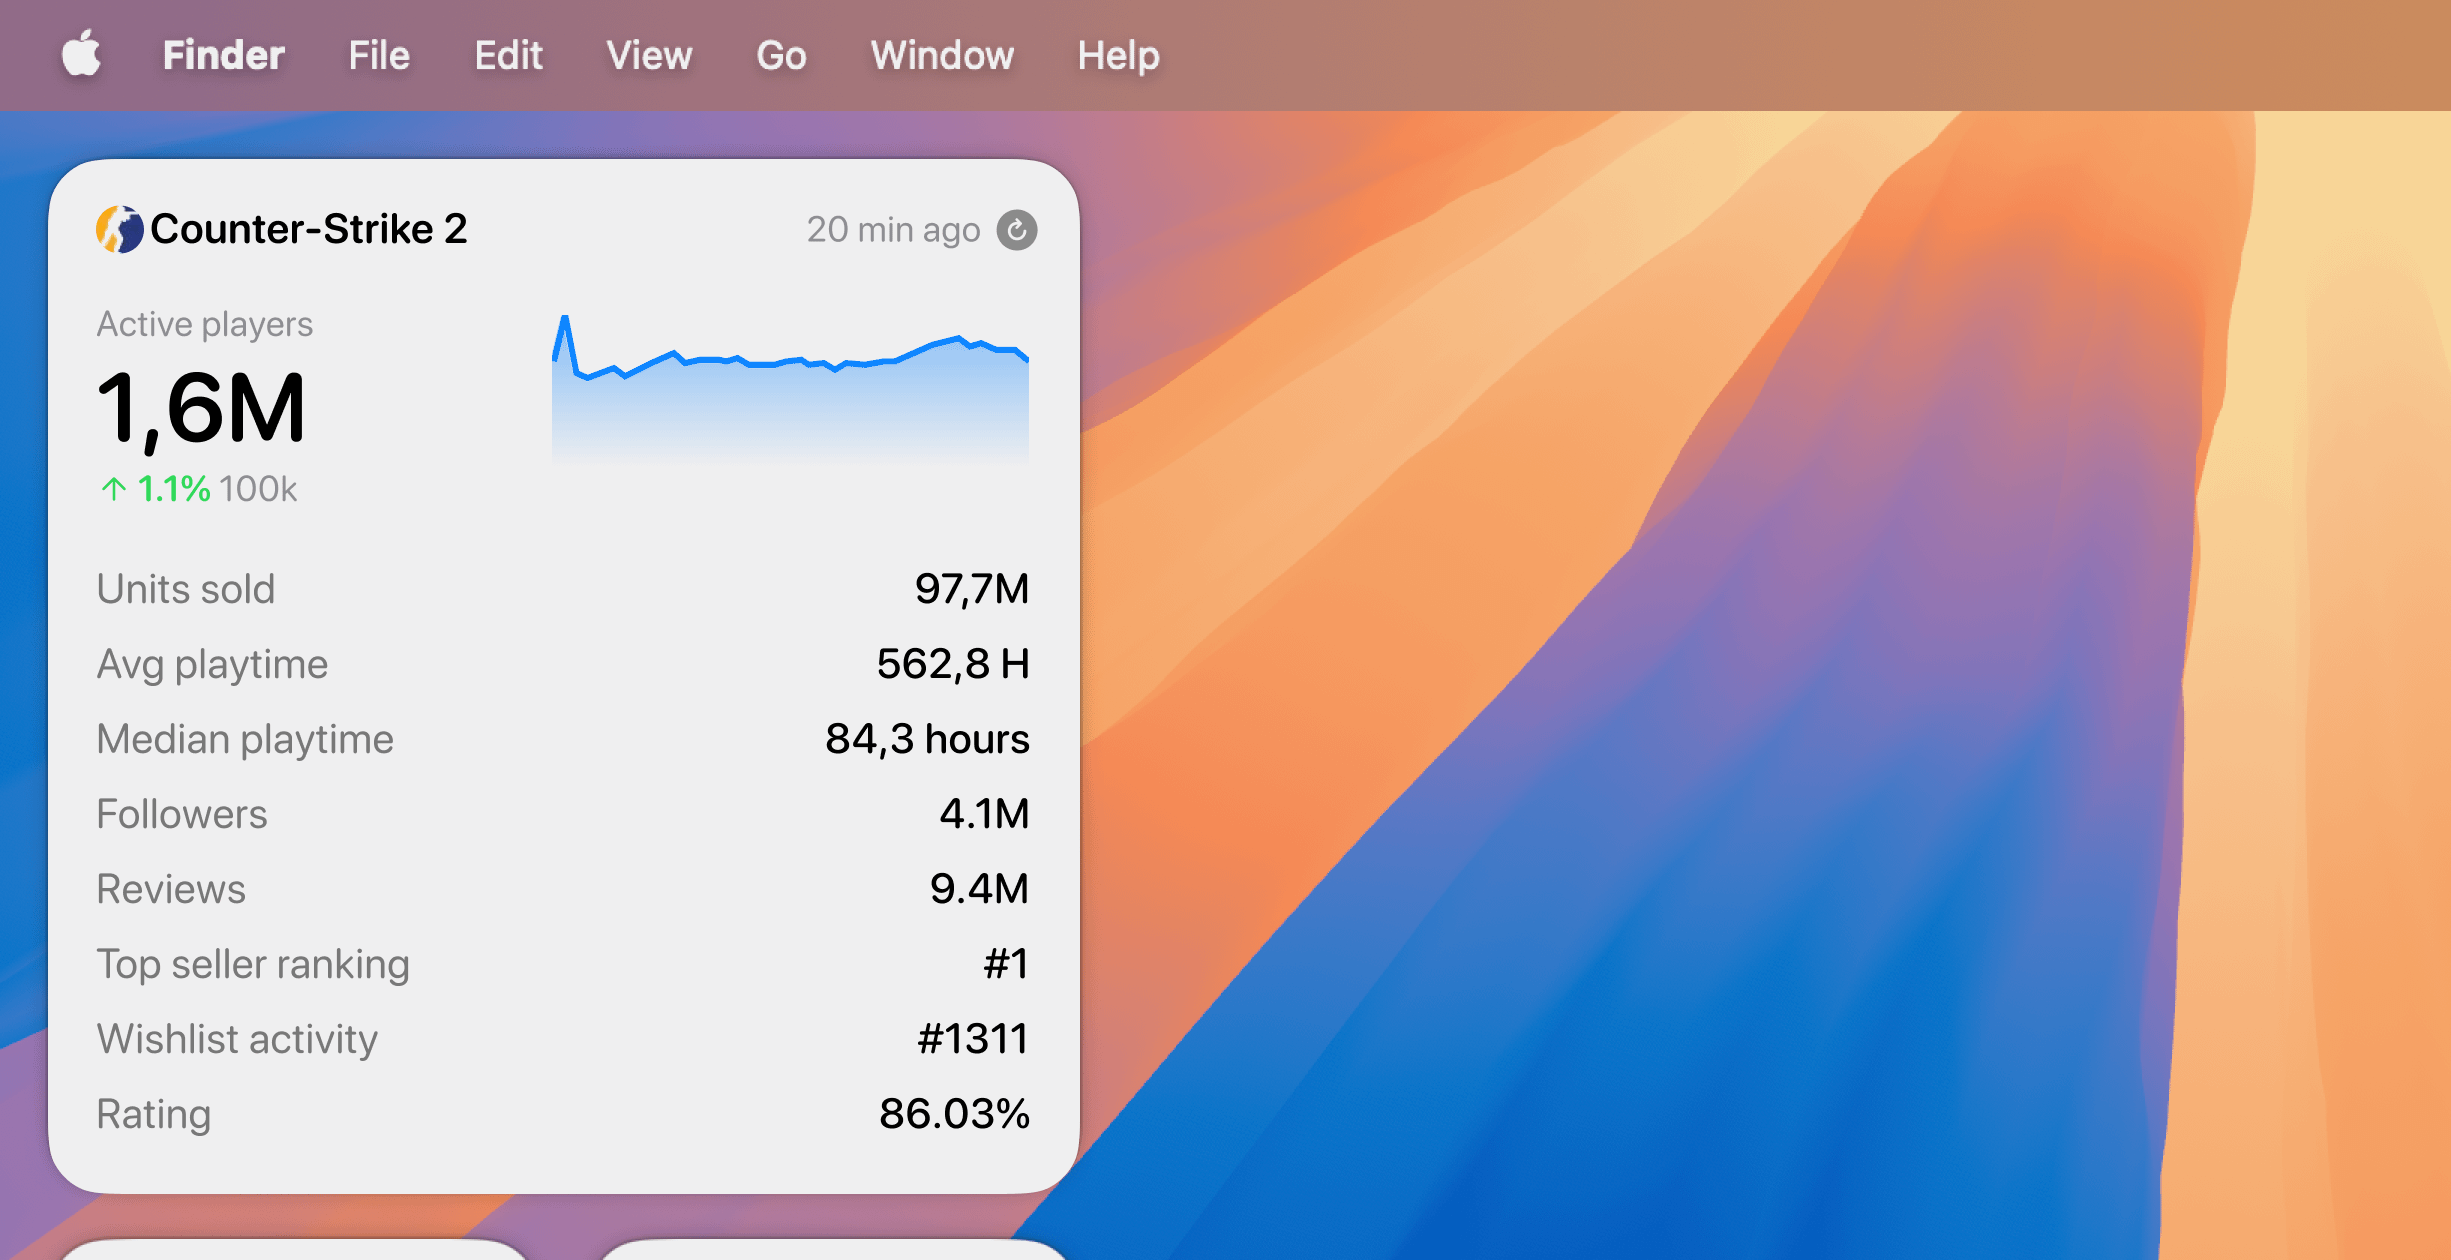The width and height of the screenshot is (2451, 1260).
Task: Click the Top seller ranking #1 value
Action: point(1005,964)
